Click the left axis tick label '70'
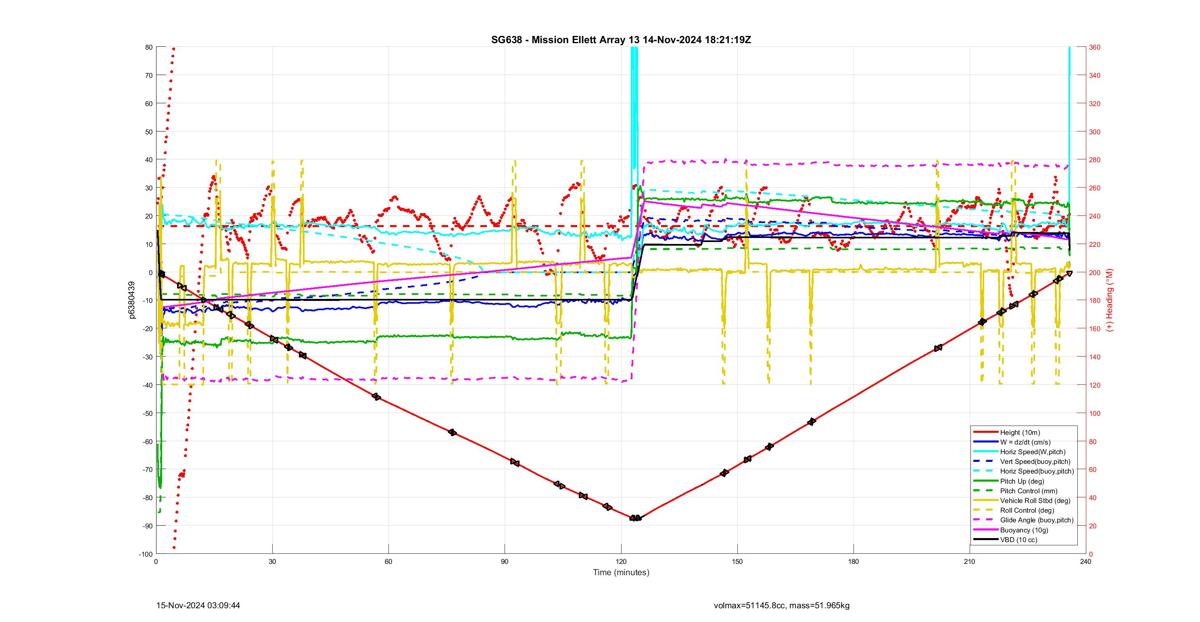This screenshot has height=622, width=1200. pyautogui.click(x=148, y=75)
